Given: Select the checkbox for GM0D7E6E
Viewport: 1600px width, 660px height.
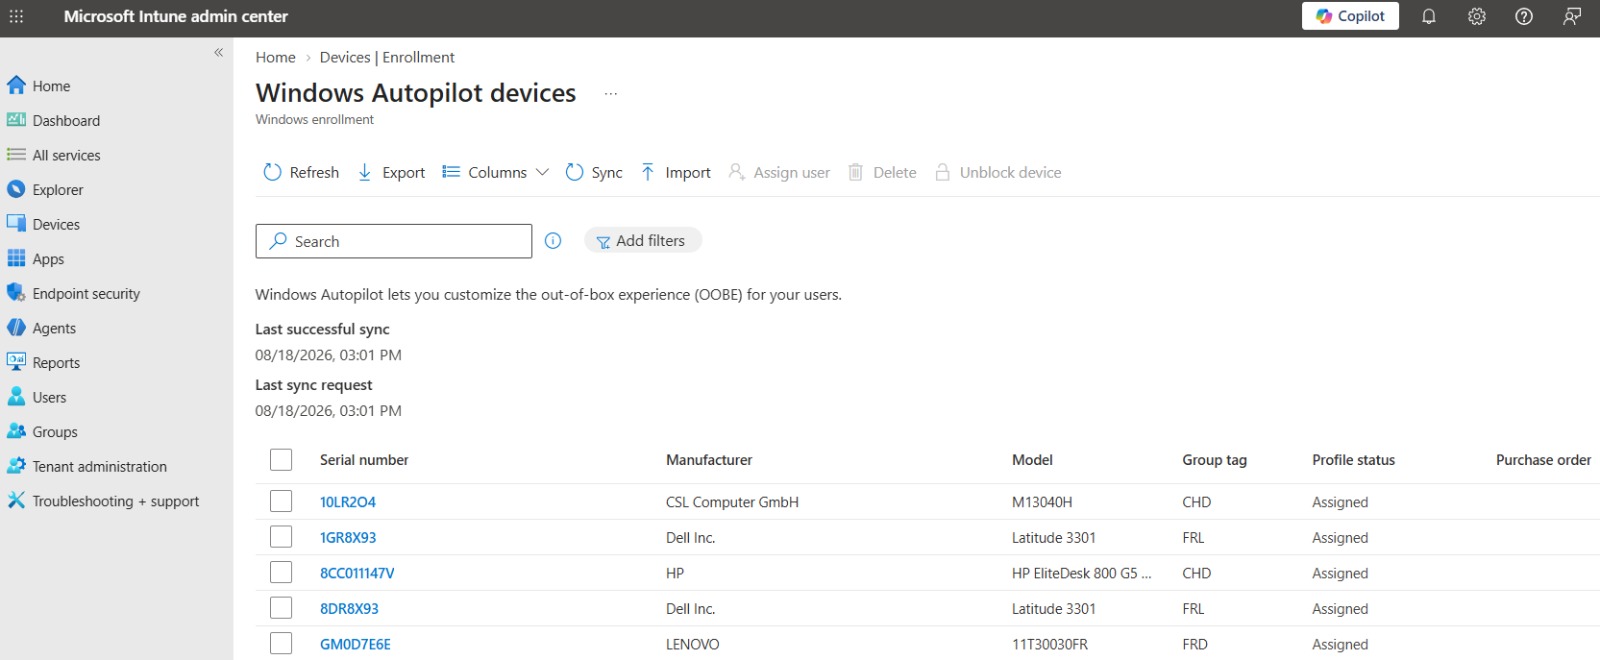Looking at the screenshot, I should (x=281, y=644).
